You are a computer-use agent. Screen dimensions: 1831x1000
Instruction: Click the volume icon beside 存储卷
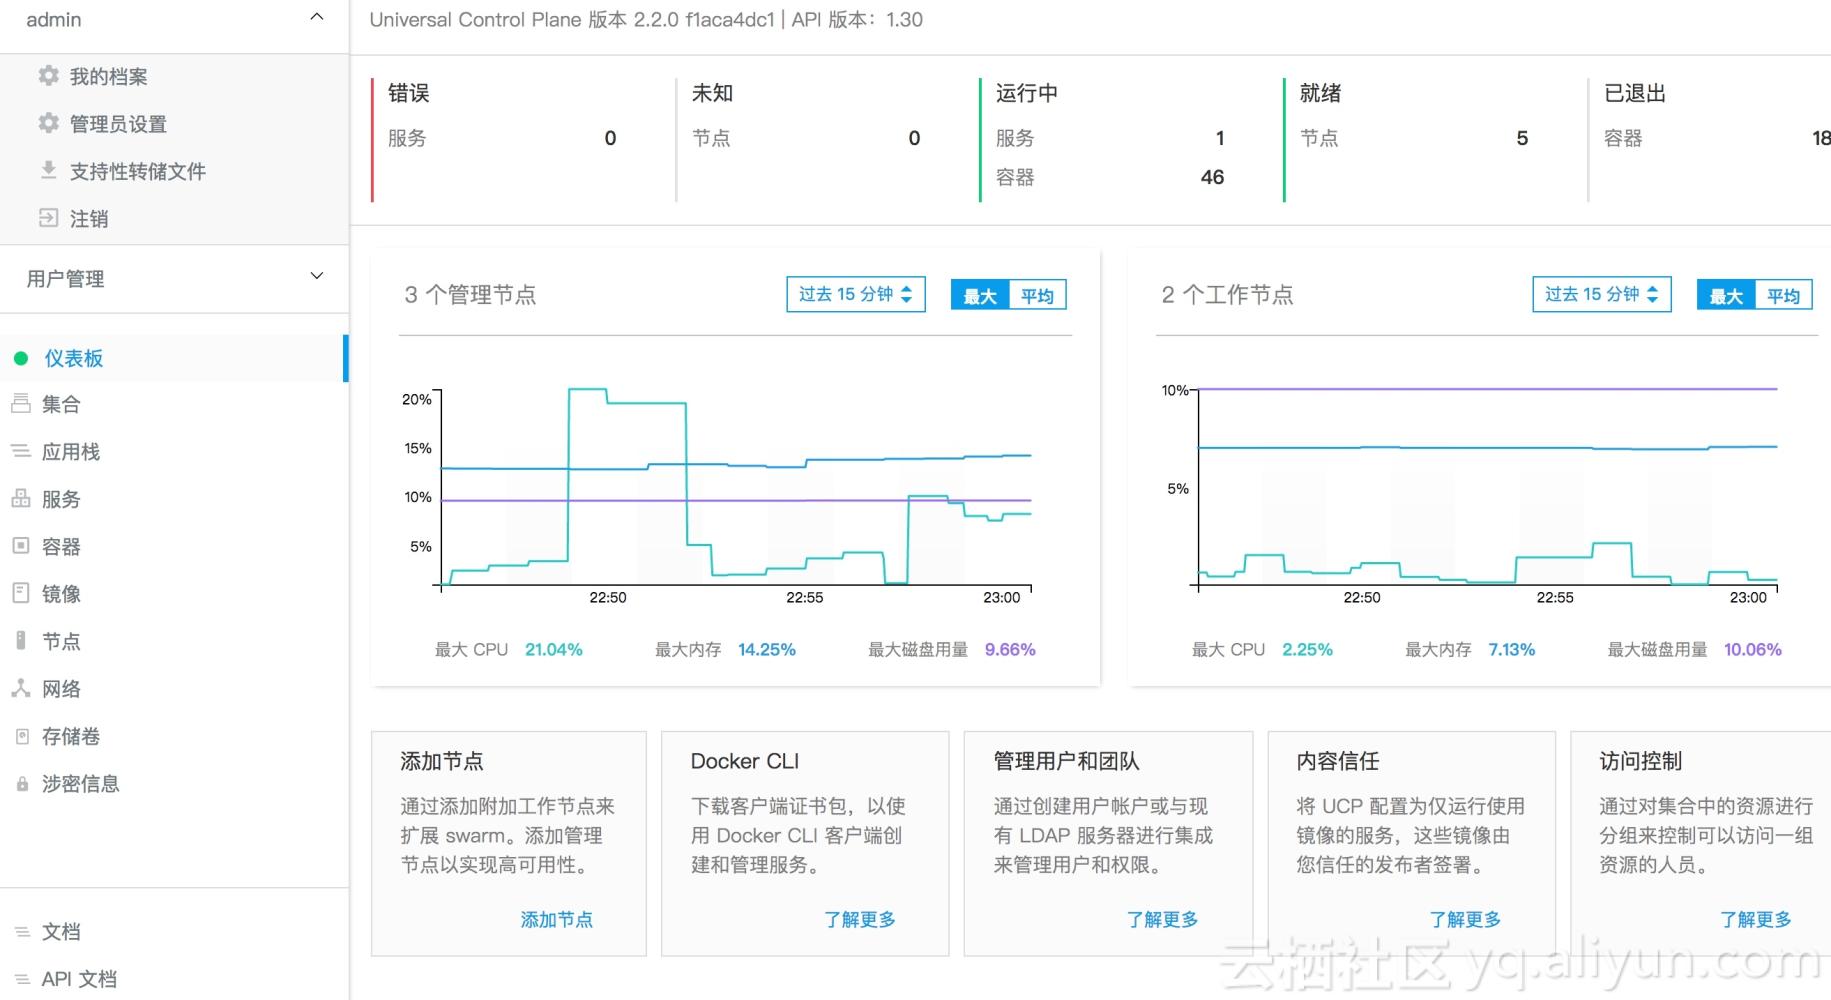(22, 736)
